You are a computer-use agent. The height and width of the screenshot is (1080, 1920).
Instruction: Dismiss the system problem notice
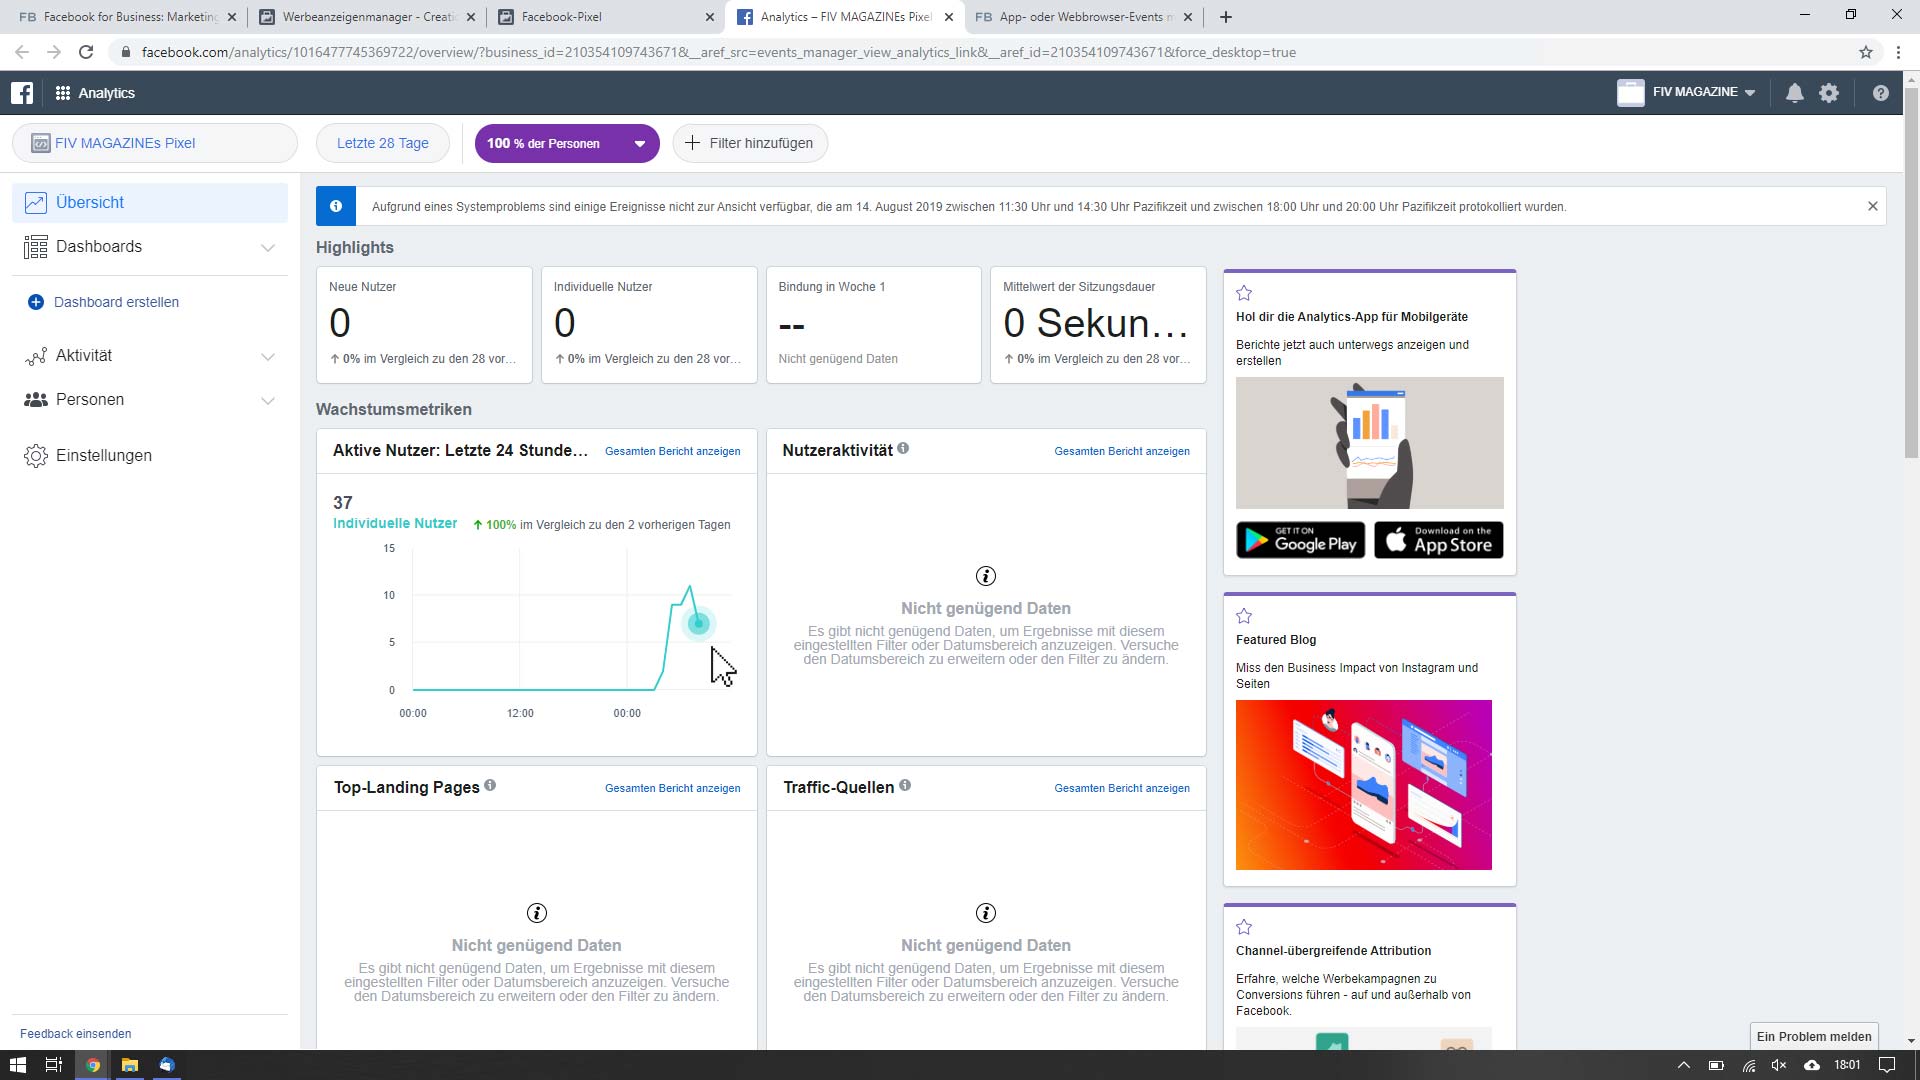1873,206
